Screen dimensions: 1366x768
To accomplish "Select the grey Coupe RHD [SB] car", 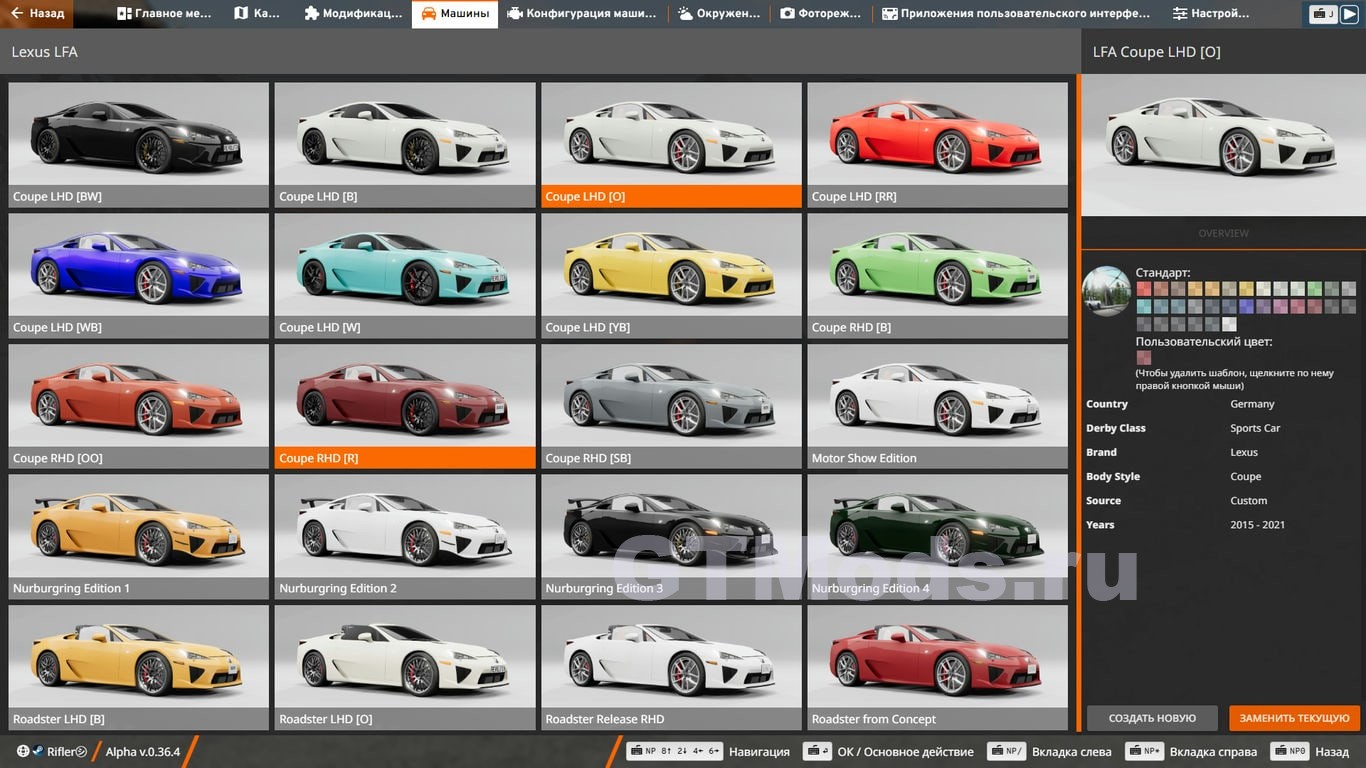I will point(671,406).
